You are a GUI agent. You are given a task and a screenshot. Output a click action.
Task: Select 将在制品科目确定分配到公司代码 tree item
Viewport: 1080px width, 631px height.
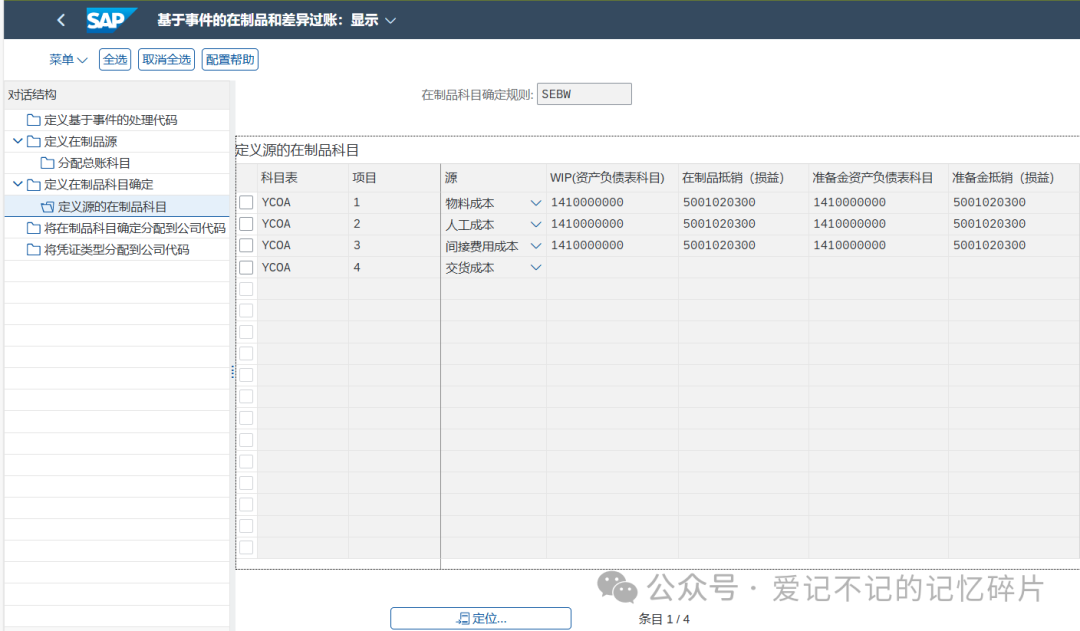(x=135, y=228)
